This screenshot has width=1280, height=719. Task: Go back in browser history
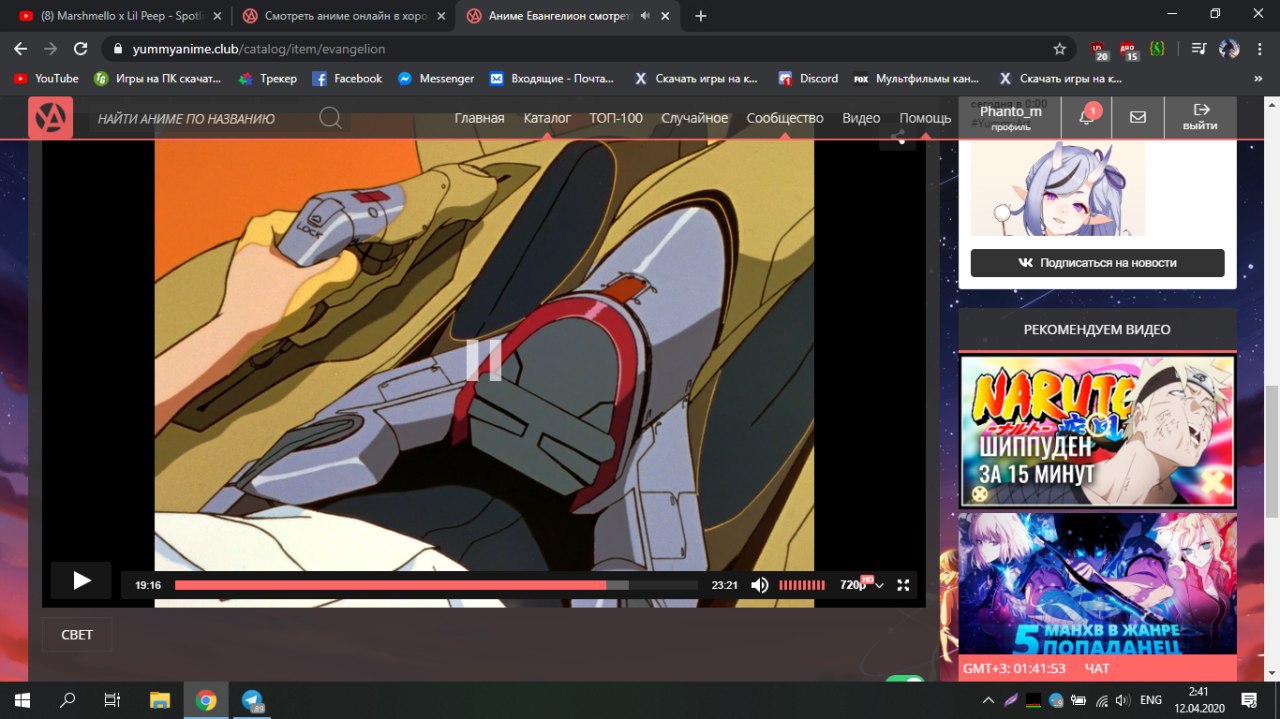(21, 48)
